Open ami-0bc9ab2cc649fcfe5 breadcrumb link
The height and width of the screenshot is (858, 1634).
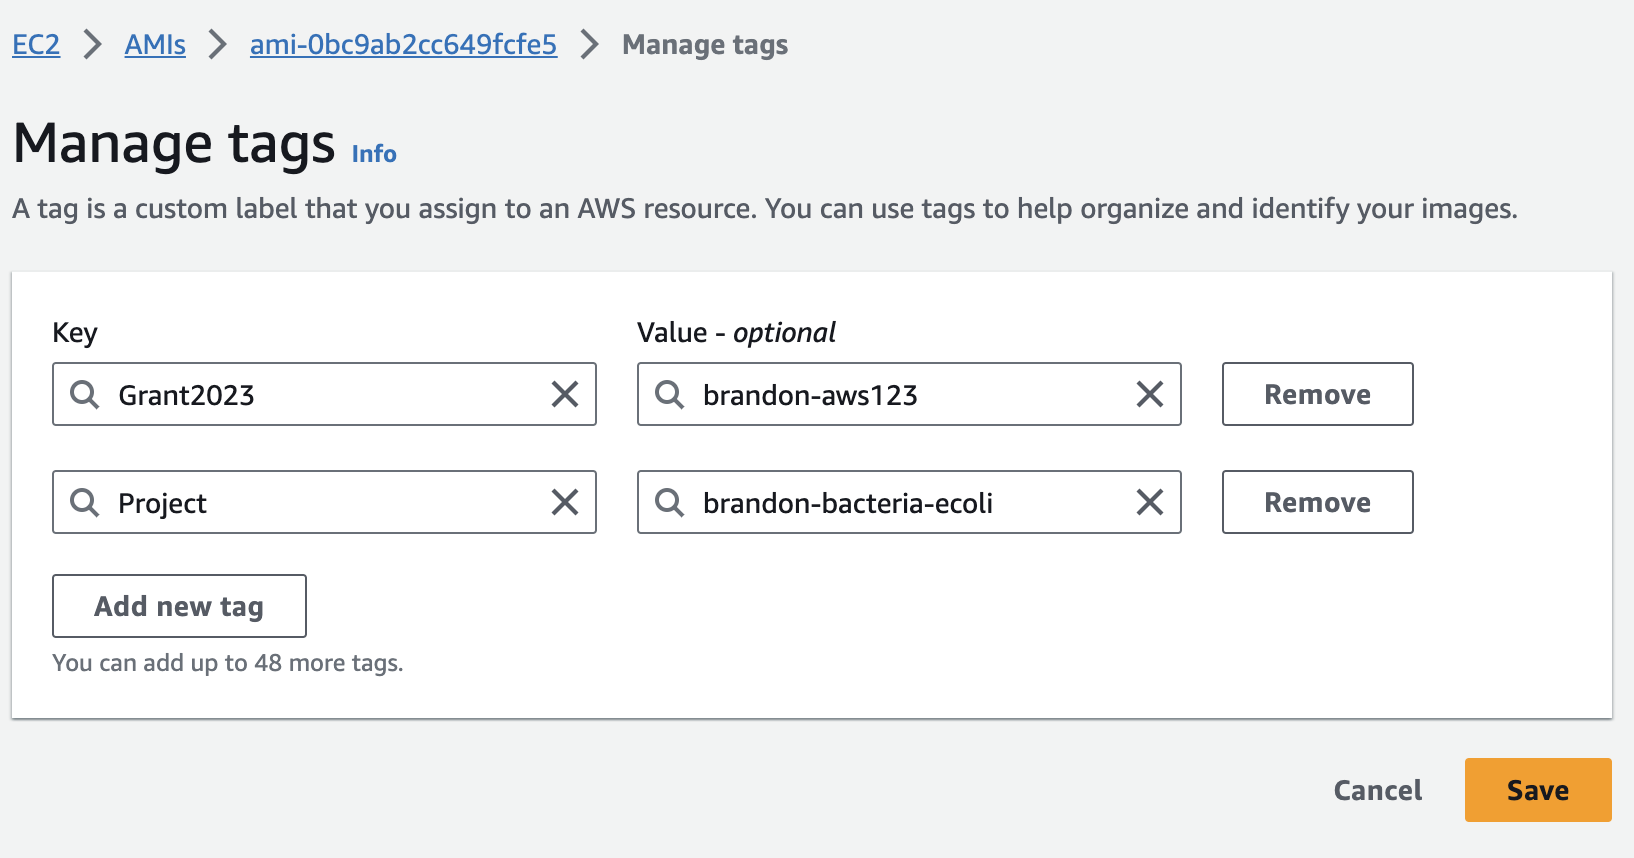[403, 45]
